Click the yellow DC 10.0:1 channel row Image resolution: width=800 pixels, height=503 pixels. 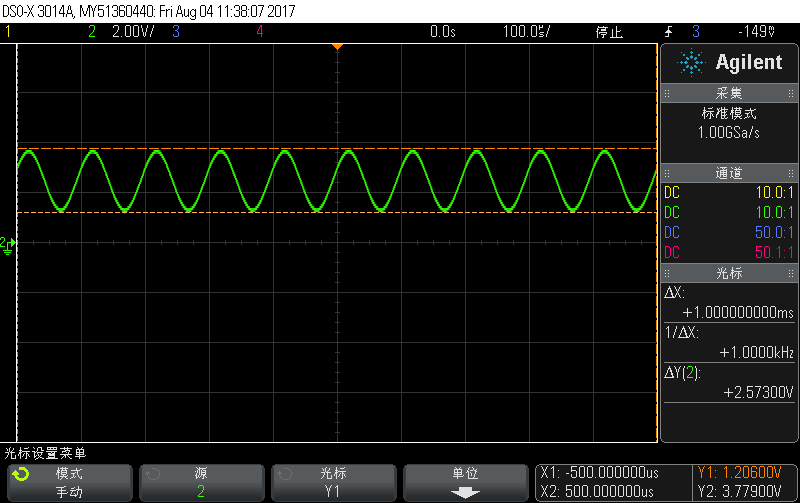pos(729,193)
